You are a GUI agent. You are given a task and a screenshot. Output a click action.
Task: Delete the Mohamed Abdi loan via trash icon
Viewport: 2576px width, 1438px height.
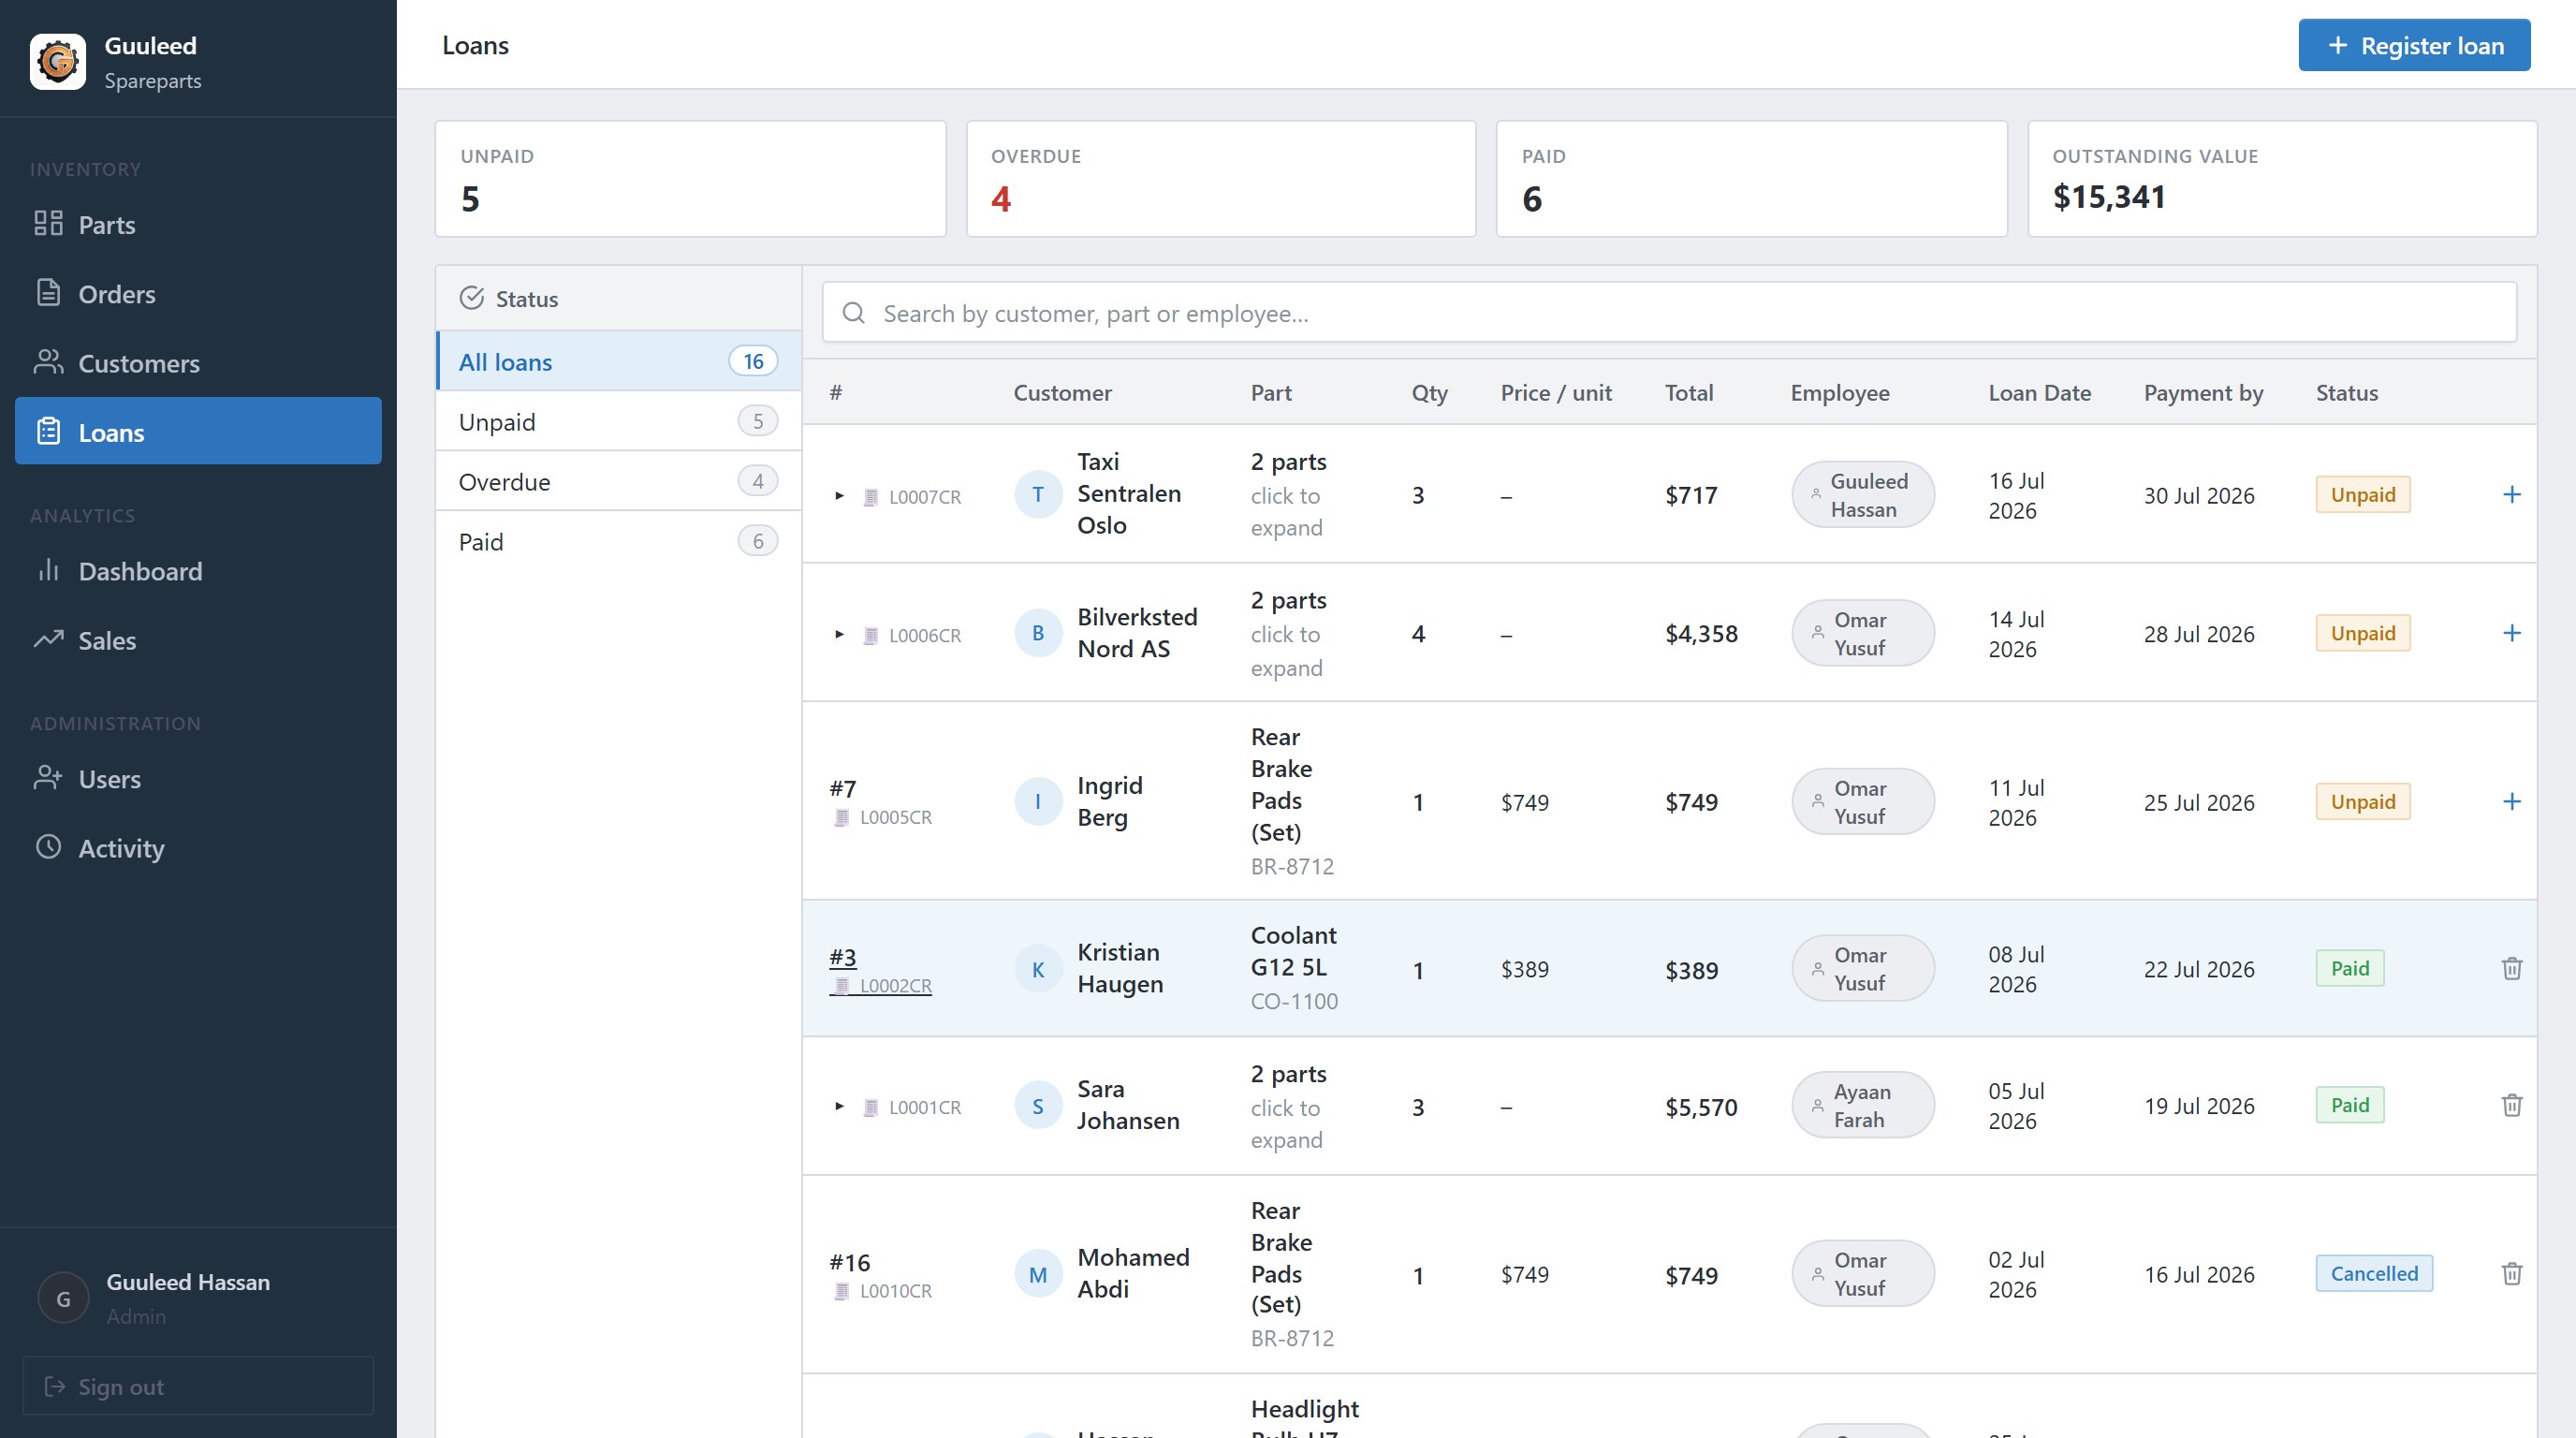(x=2511, y=1273)
